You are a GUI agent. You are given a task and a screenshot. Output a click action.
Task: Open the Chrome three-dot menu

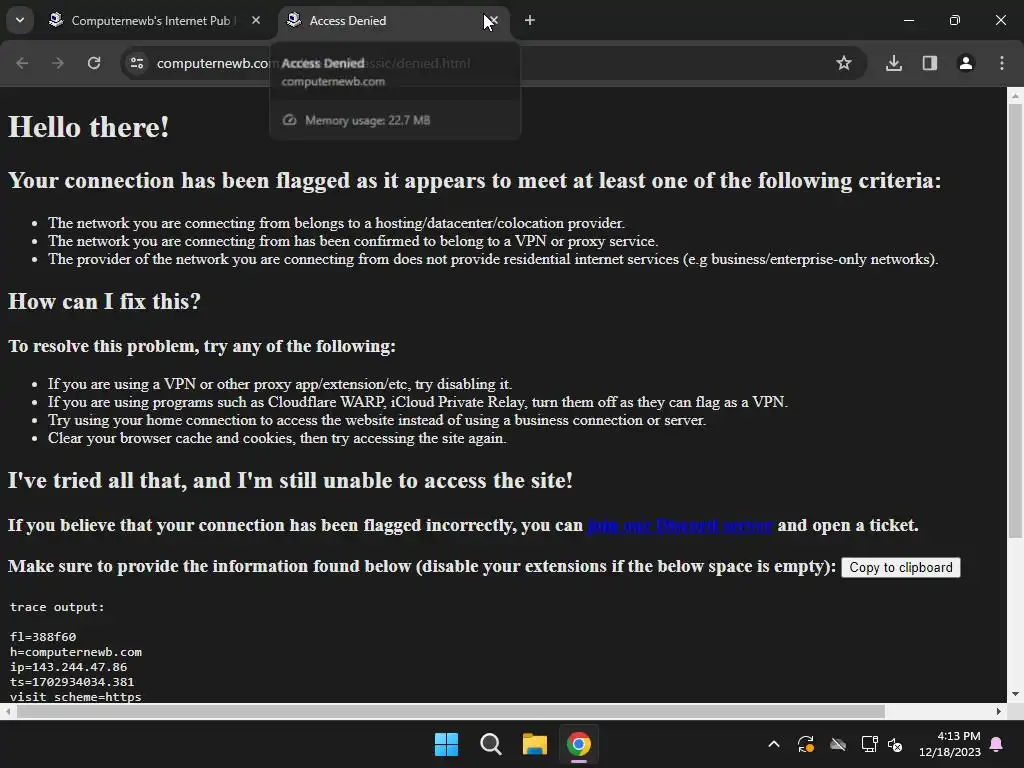pos(1002,63)
